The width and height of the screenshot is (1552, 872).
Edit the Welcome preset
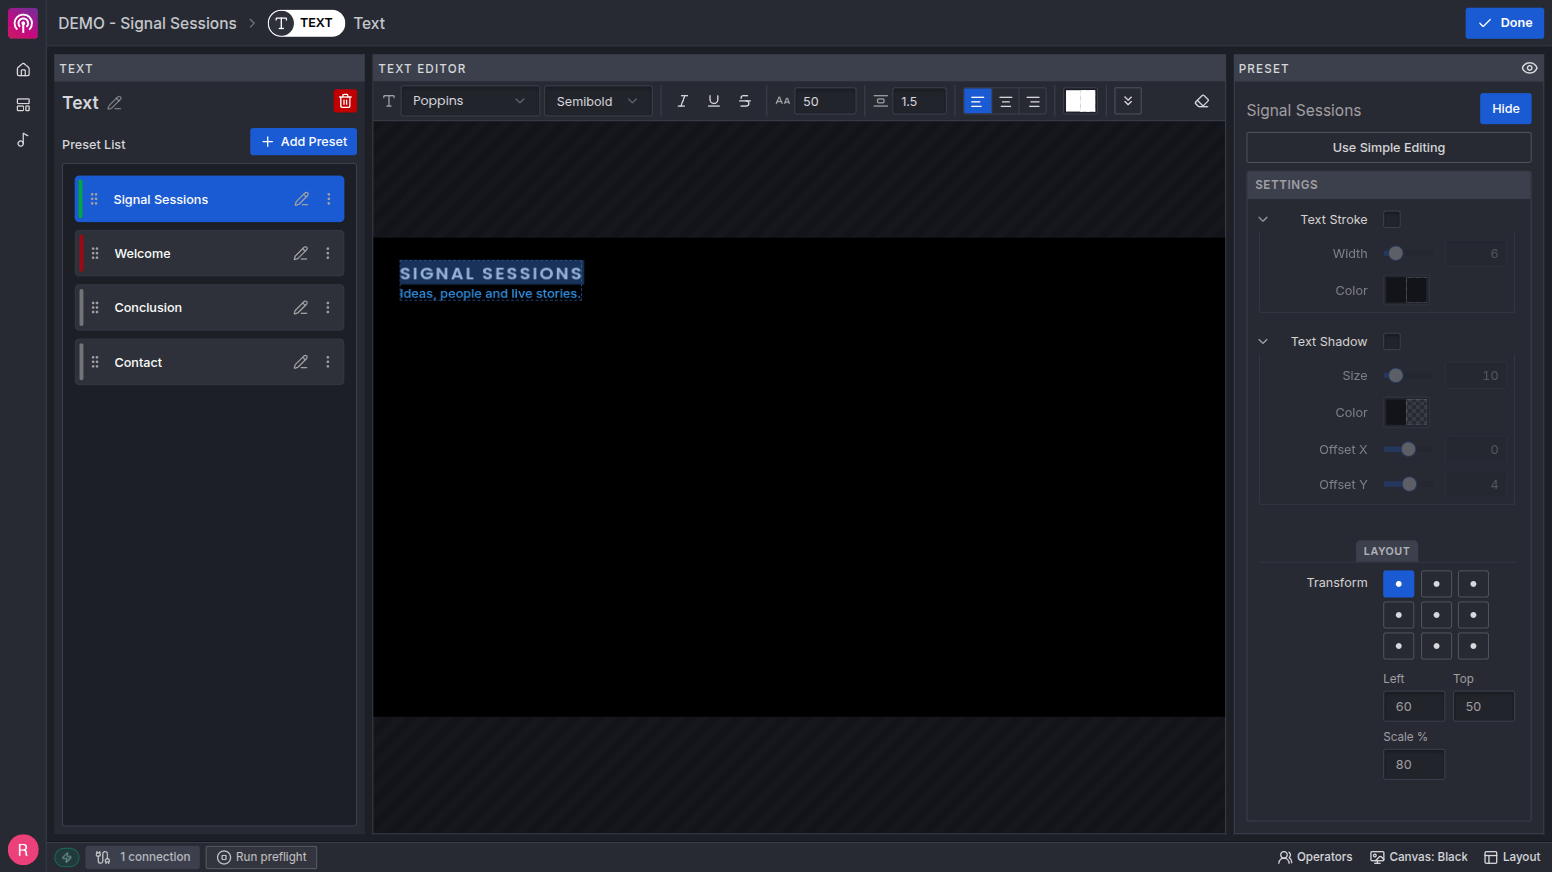click(301, 253)
